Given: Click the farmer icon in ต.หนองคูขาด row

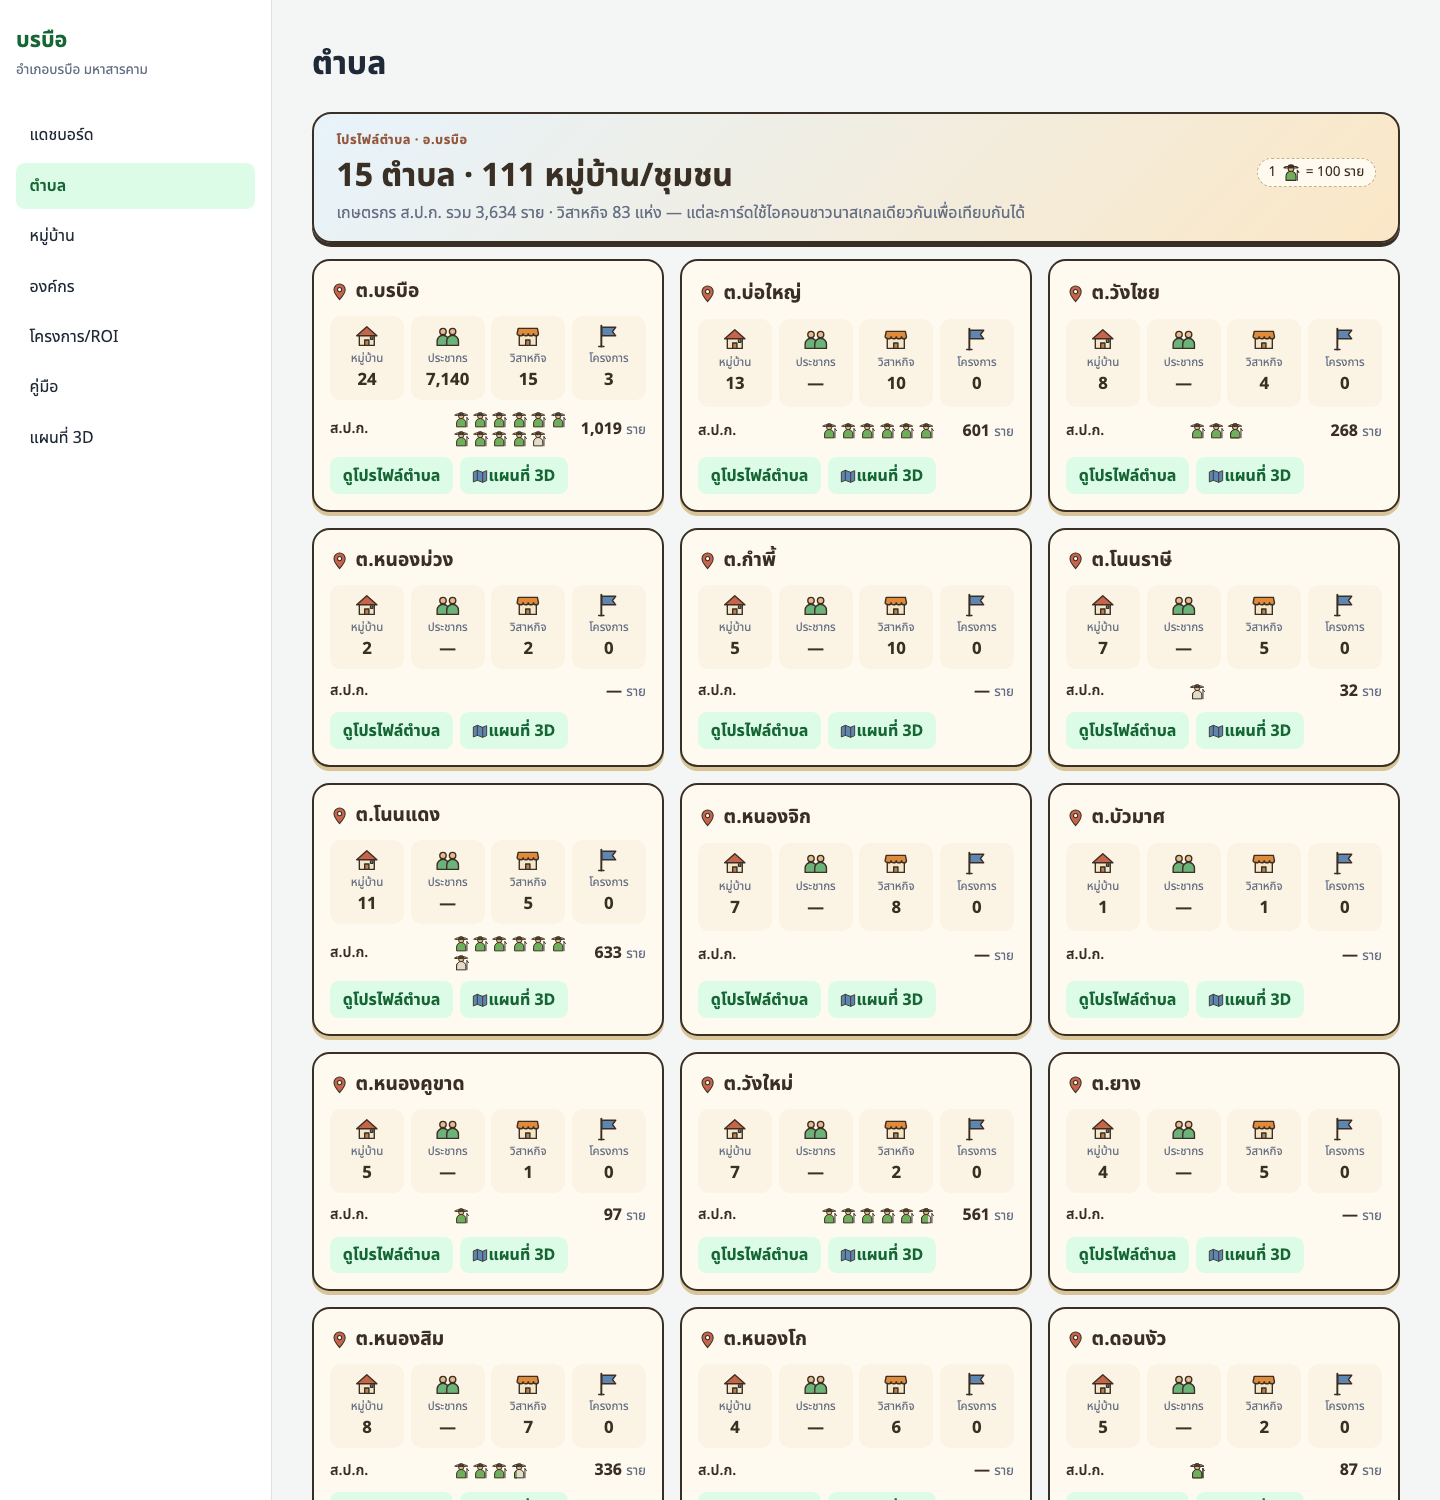Looking at the screenshot, I should (x=461, y=1216).
